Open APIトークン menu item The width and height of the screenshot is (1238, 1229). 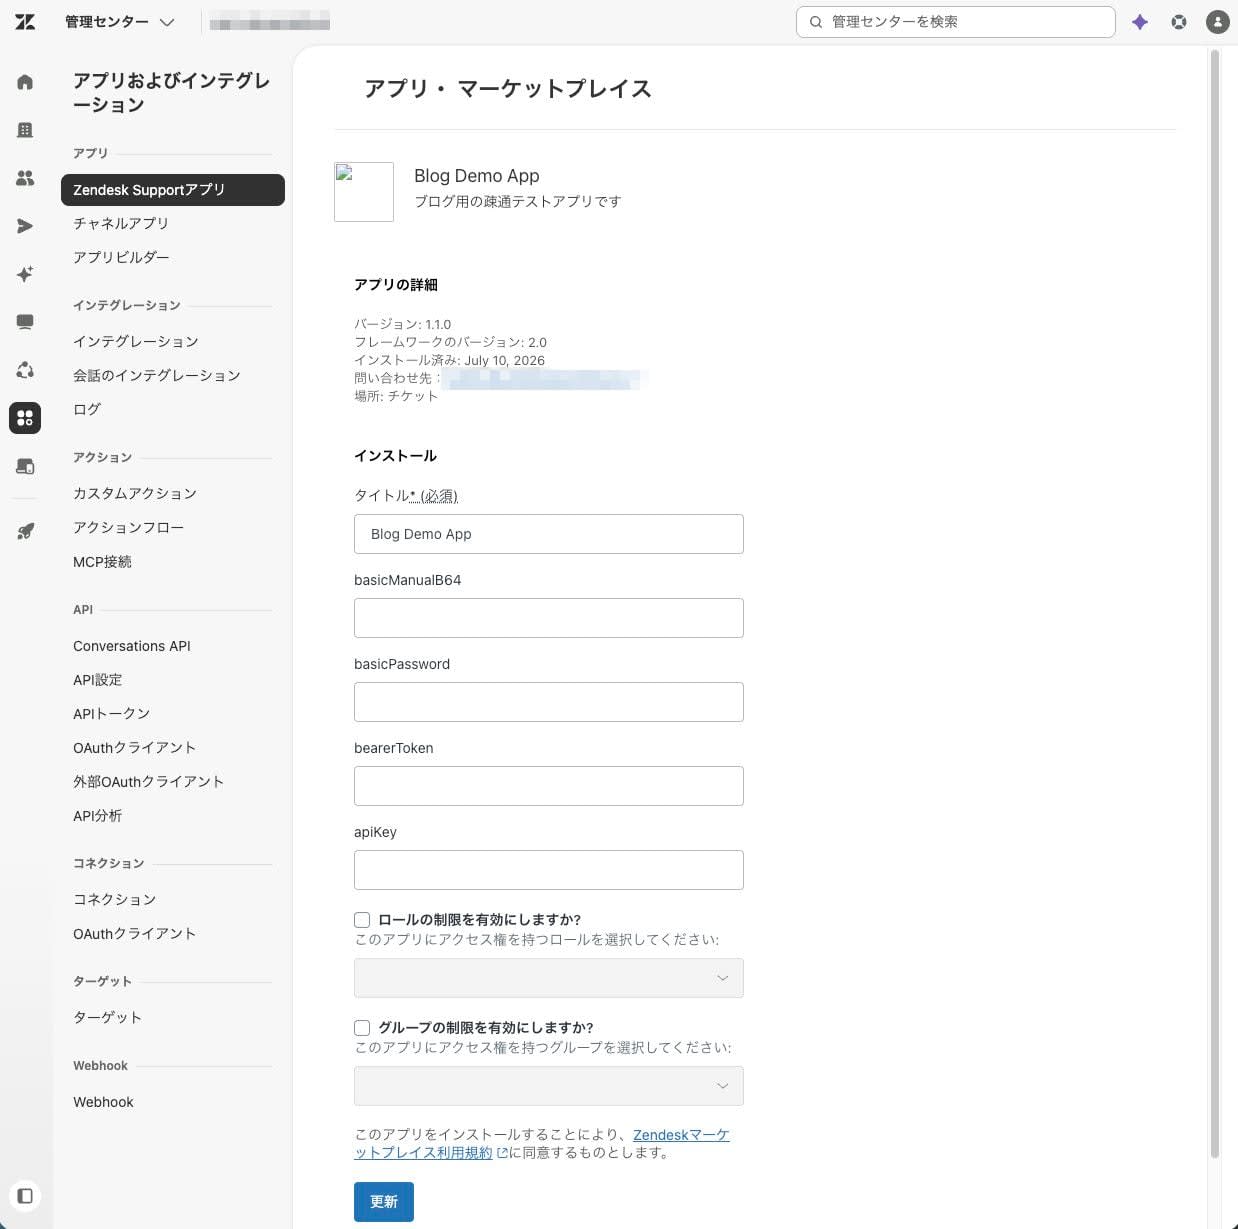112,714
